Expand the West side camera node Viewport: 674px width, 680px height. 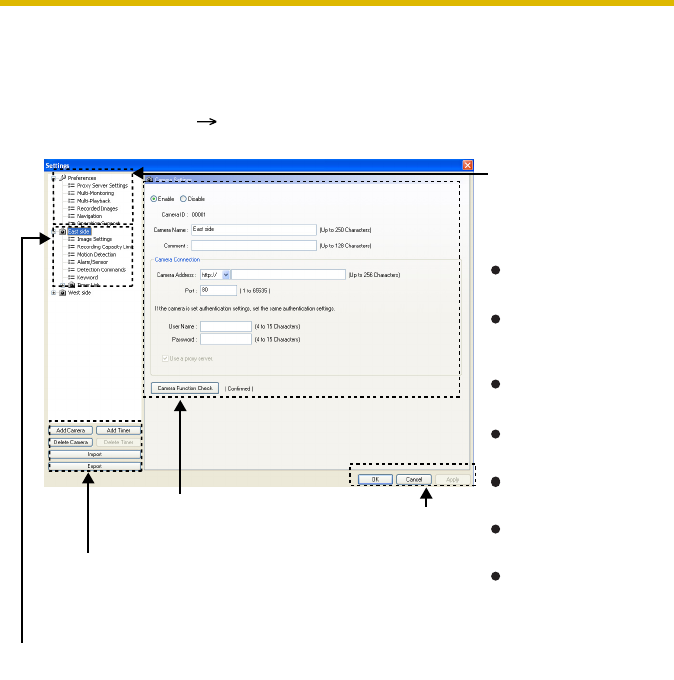click(x=53, y=293)
